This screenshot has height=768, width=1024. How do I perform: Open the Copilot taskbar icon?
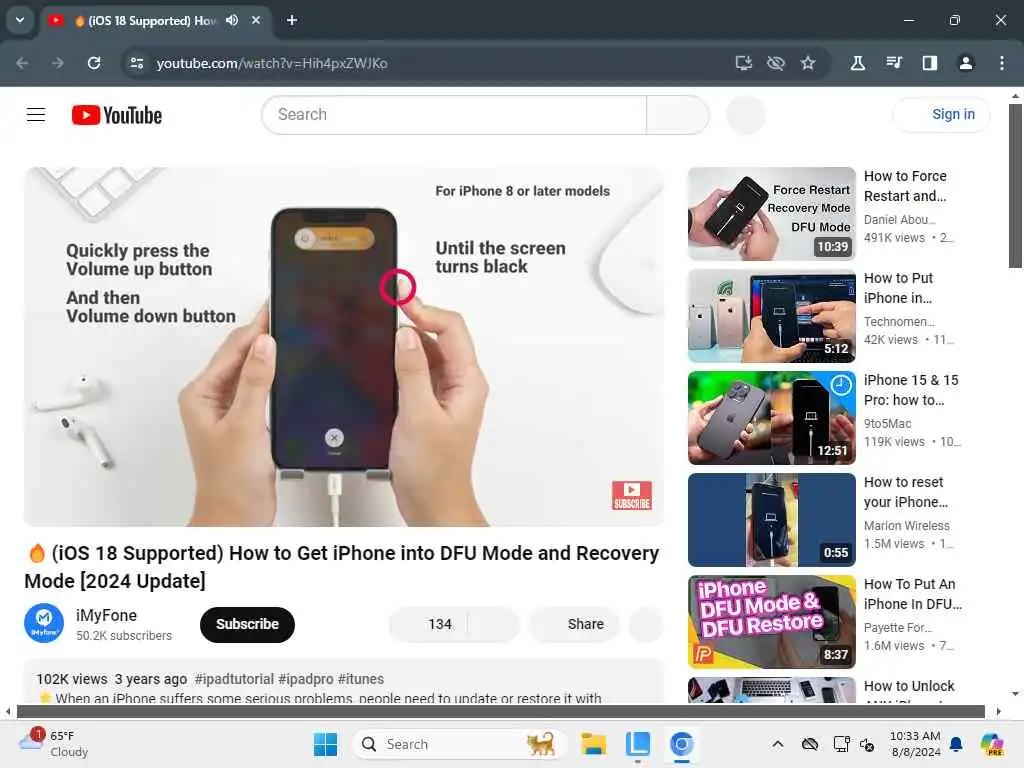click(991, 744)
